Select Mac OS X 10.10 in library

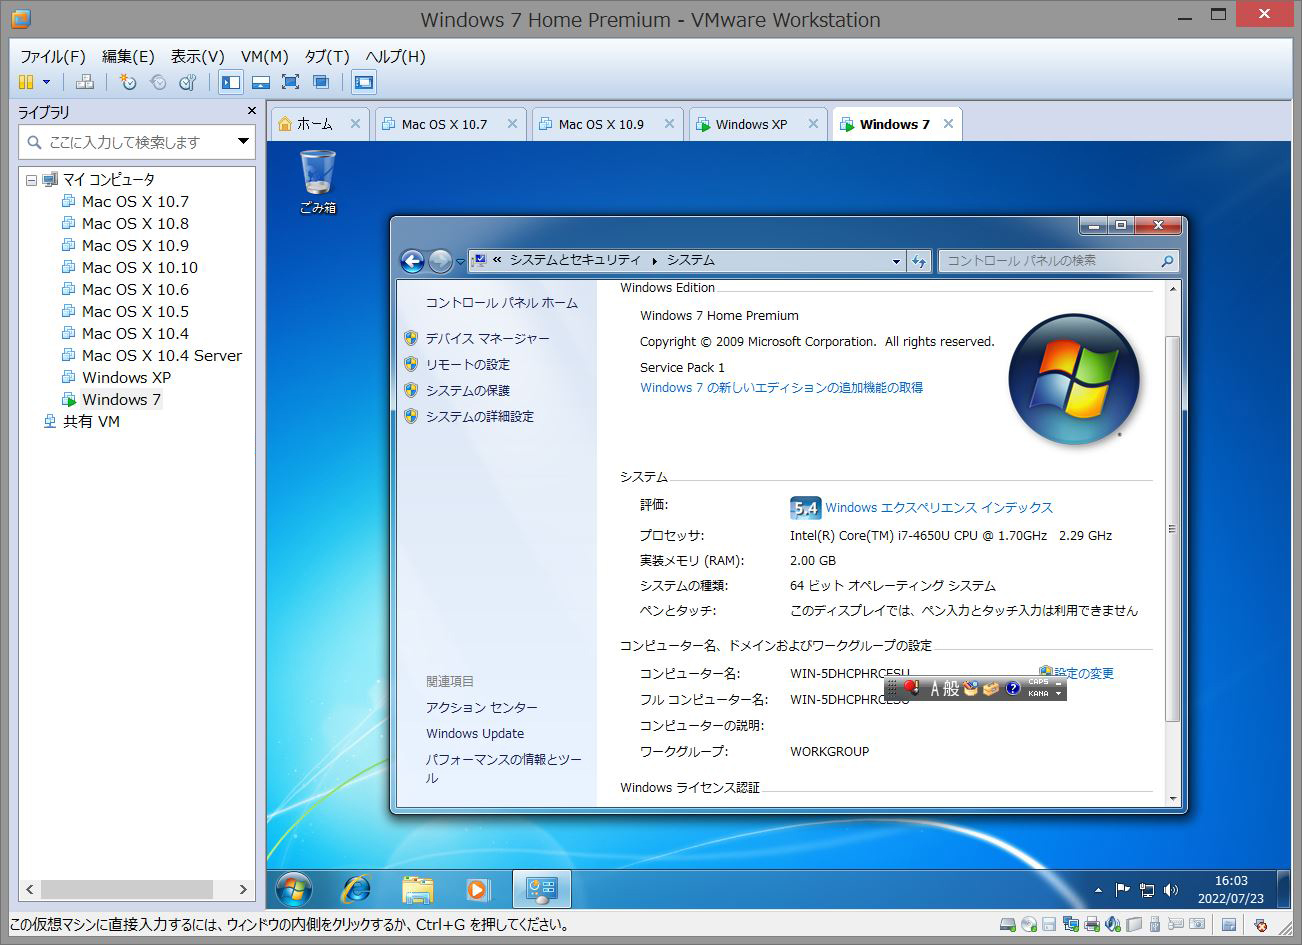click(140, 267)
